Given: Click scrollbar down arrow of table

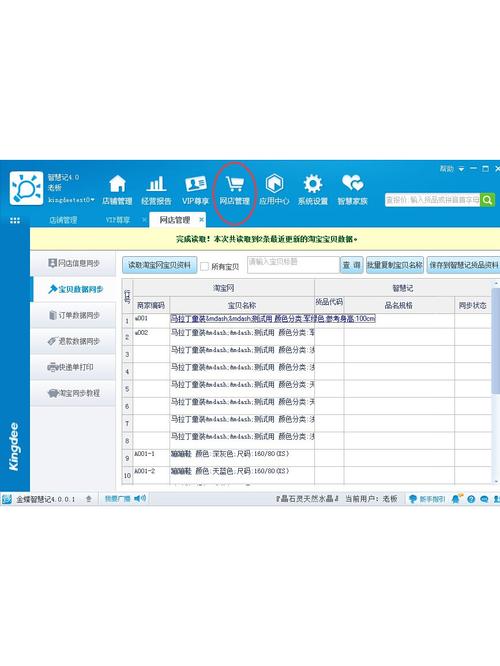Looking at the screenshot, I should pyautogui.click(x=496, y=481).
